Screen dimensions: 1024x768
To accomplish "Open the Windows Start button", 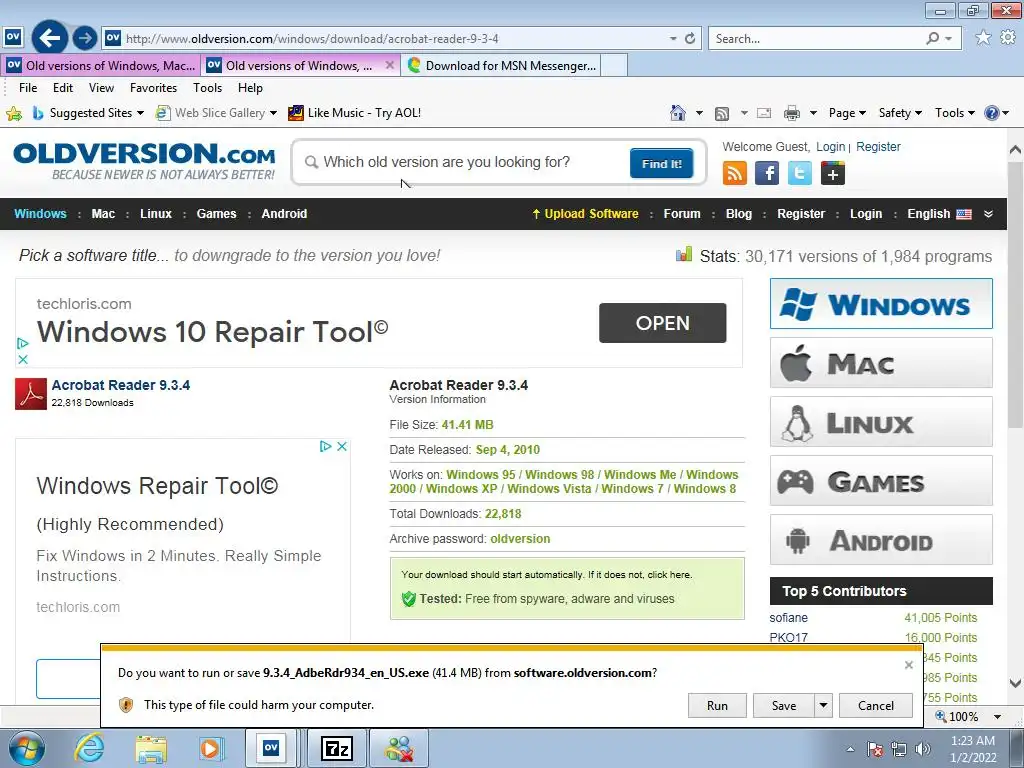I will (27, 748).
